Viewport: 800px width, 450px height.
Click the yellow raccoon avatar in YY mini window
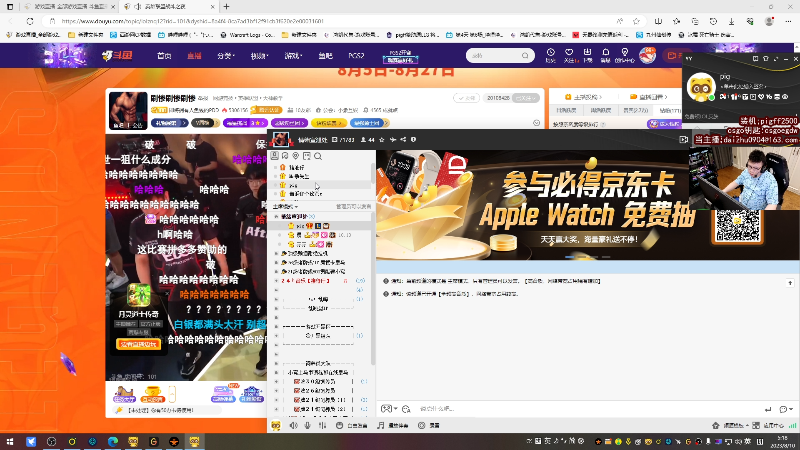[701, 87]
